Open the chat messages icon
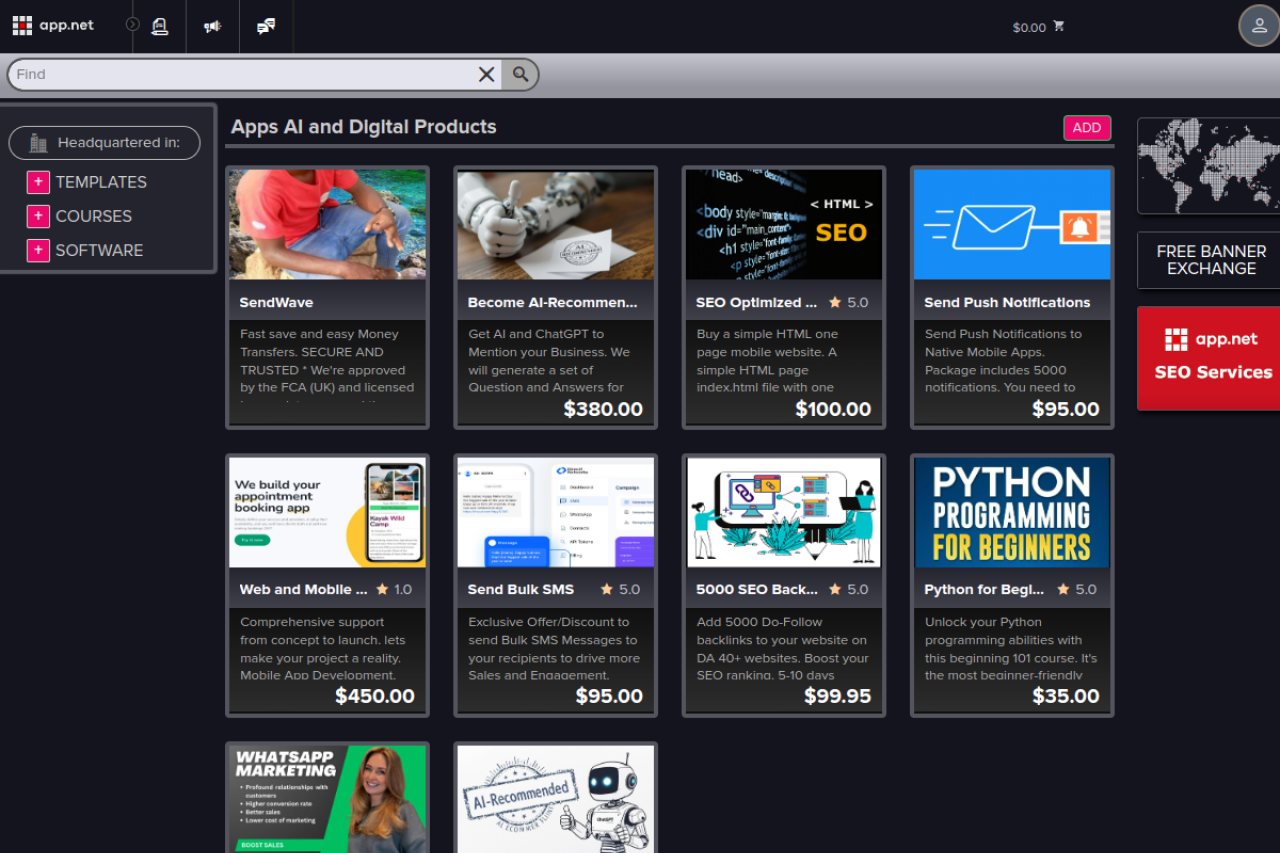Viewport: 1280px width, 853px height. (266, 27)
